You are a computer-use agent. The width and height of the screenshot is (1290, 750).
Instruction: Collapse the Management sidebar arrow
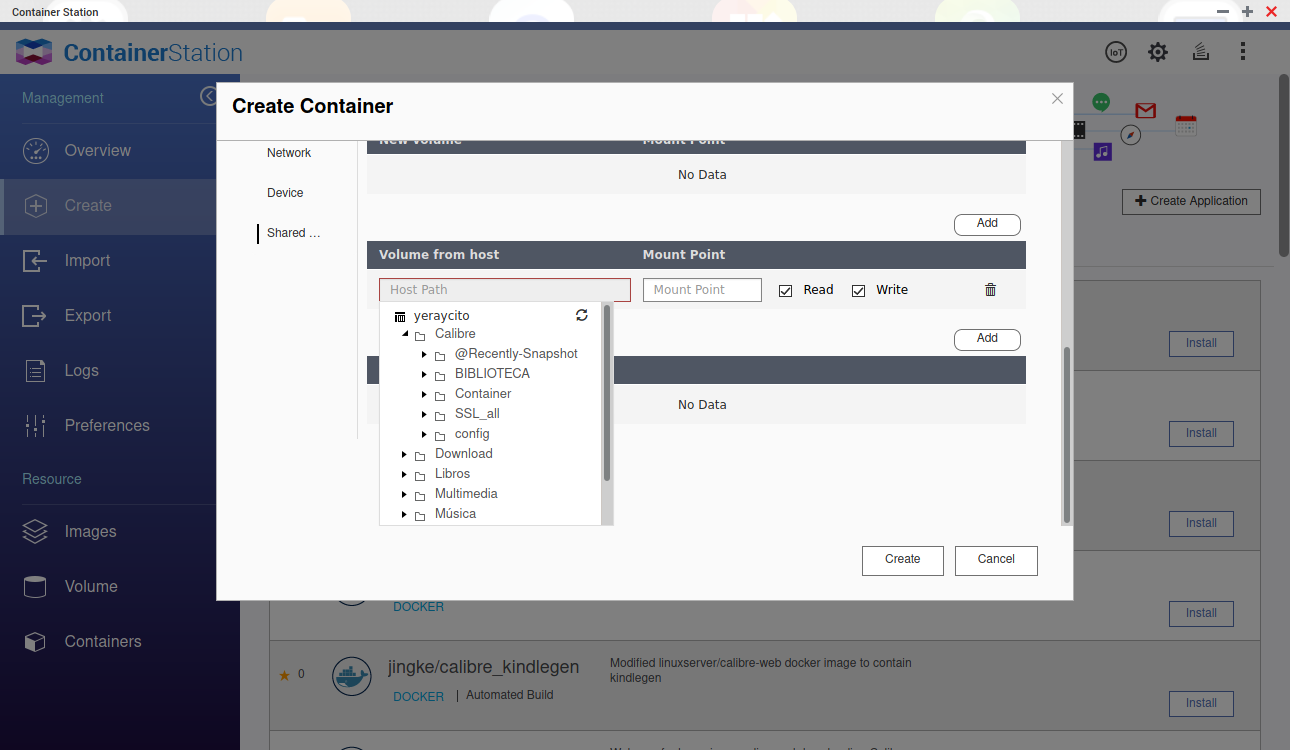(x=208, y=96)
